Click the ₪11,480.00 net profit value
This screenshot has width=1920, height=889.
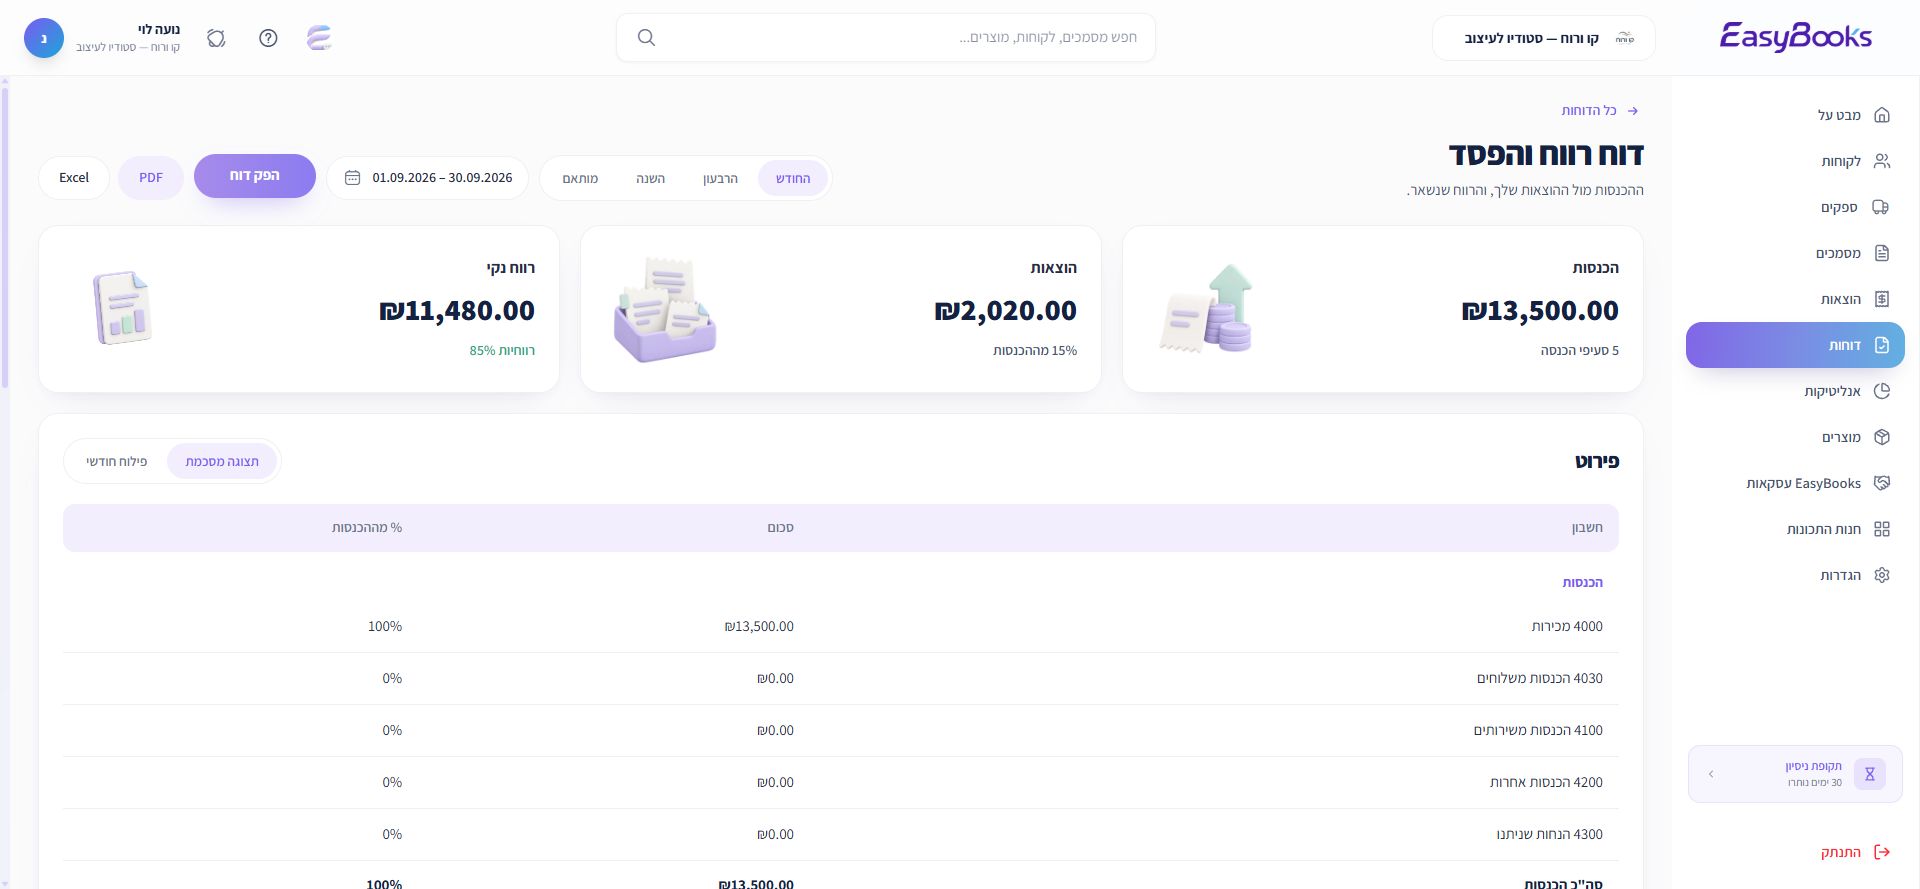457,311
